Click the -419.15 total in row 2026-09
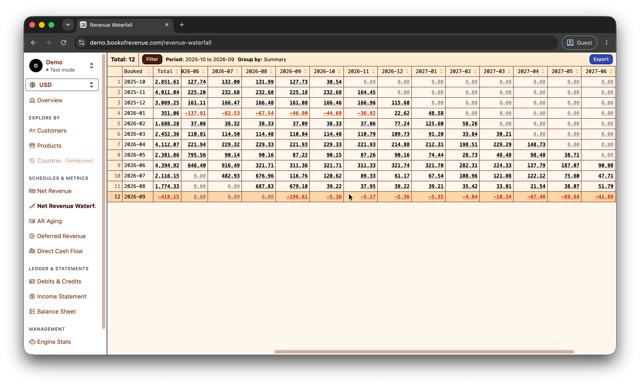This screenshot has height=386, width=640. [x=169, y=197]
